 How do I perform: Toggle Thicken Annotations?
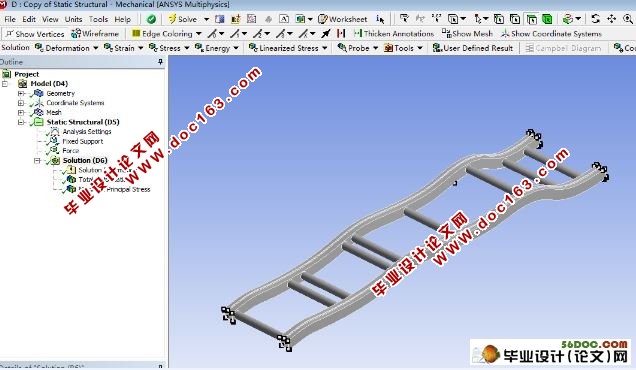394,33
